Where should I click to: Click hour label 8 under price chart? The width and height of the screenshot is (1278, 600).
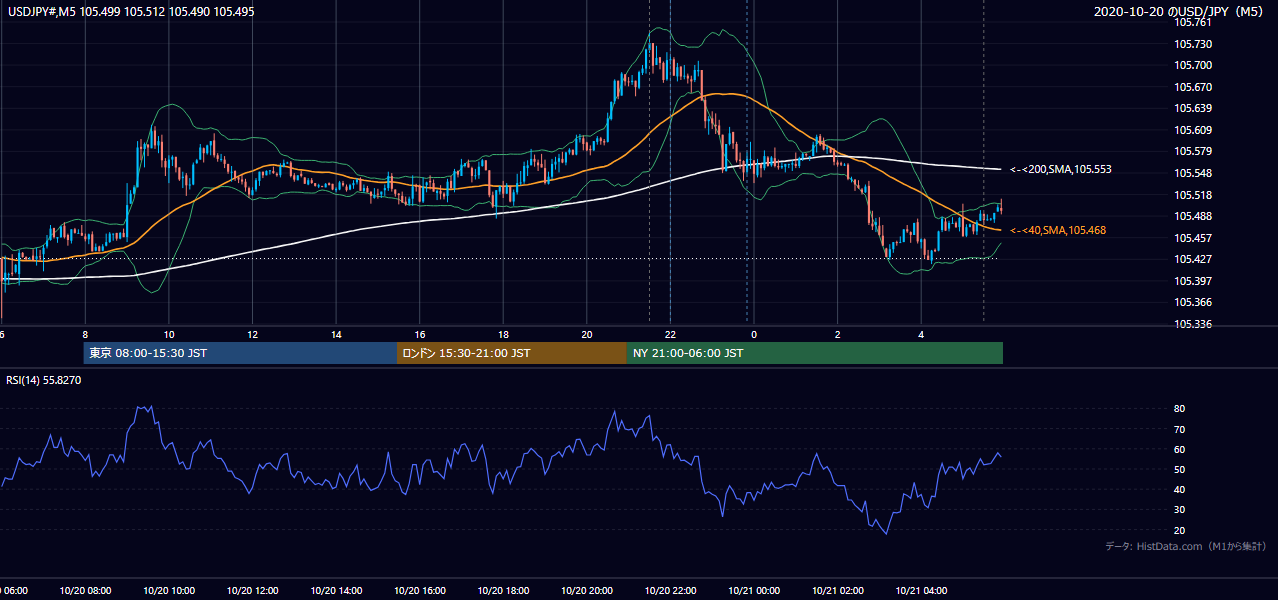click(x=85, y=334)
